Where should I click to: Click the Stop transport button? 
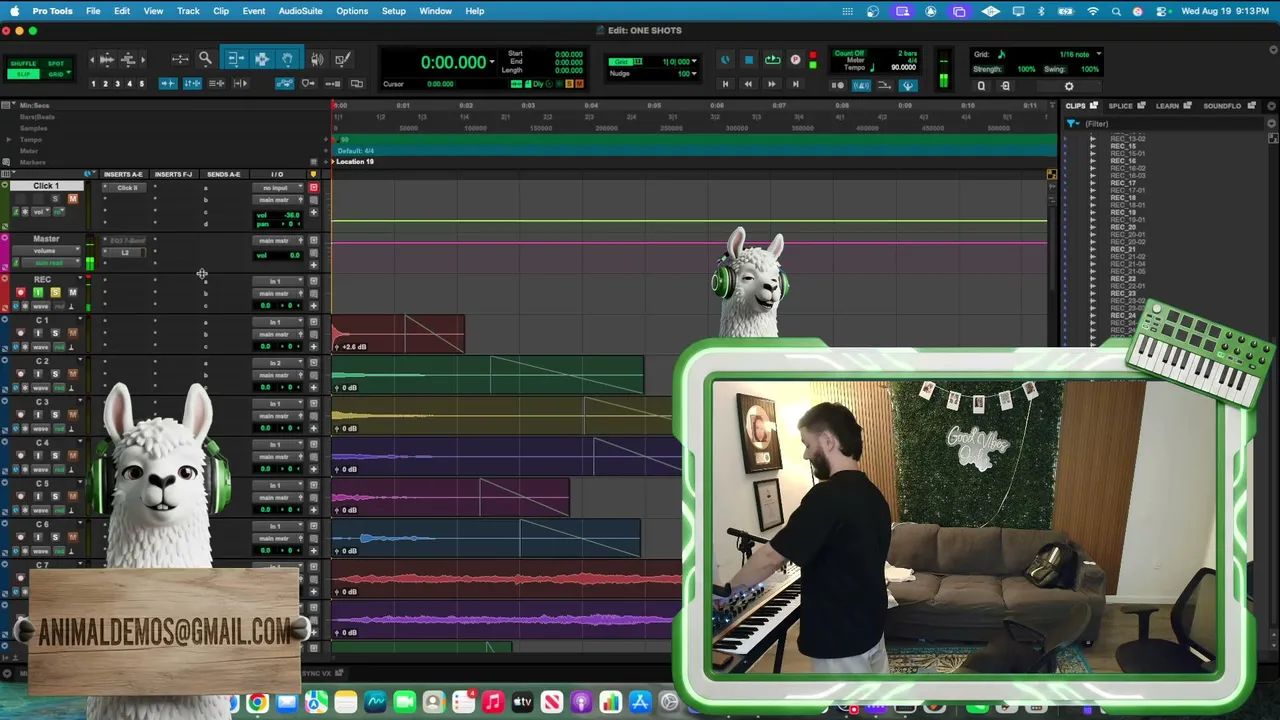[x=749, y=60]
